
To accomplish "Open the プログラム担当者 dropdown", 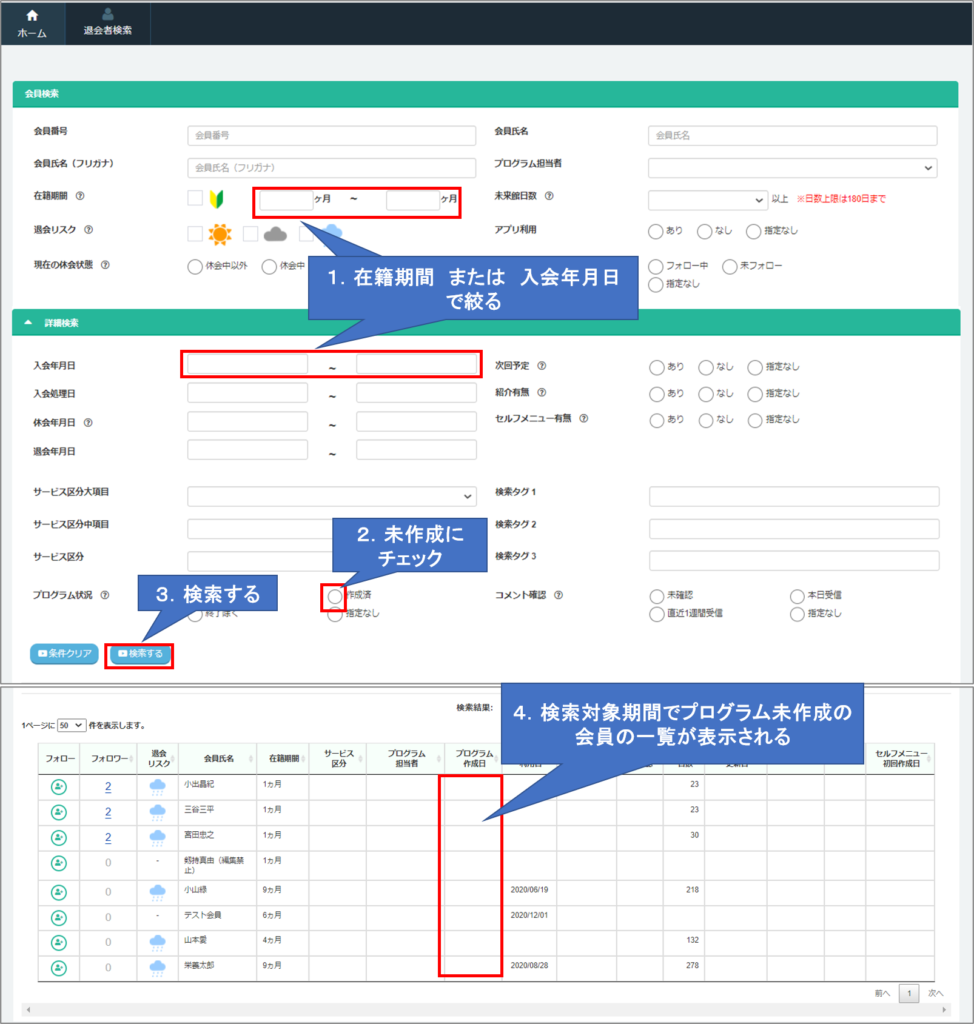I will [792, 168].
